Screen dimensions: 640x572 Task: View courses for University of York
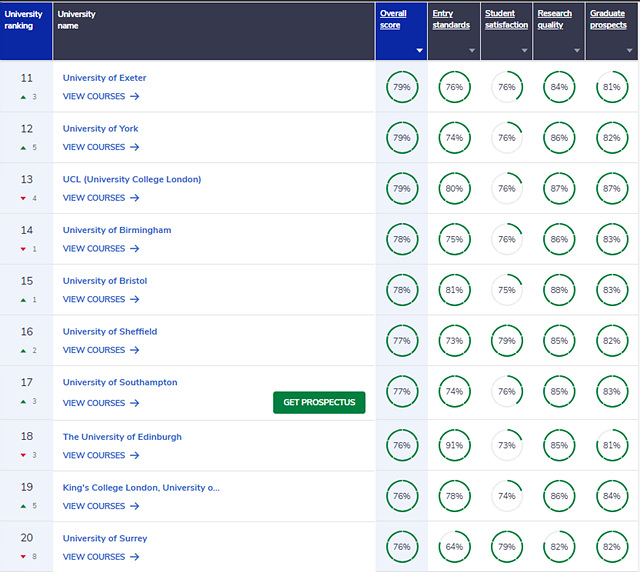click(101, 147)
